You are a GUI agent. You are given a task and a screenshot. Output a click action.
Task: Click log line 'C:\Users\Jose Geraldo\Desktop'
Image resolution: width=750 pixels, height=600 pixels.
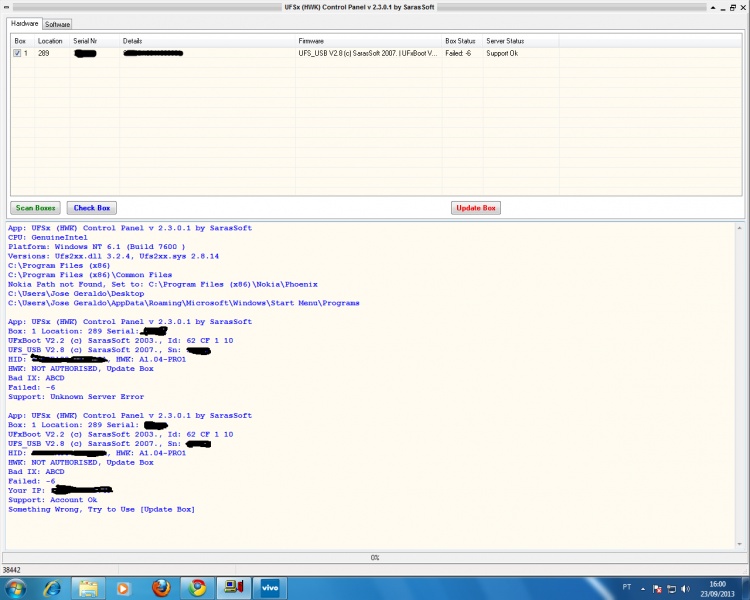[x=76, y=294]
